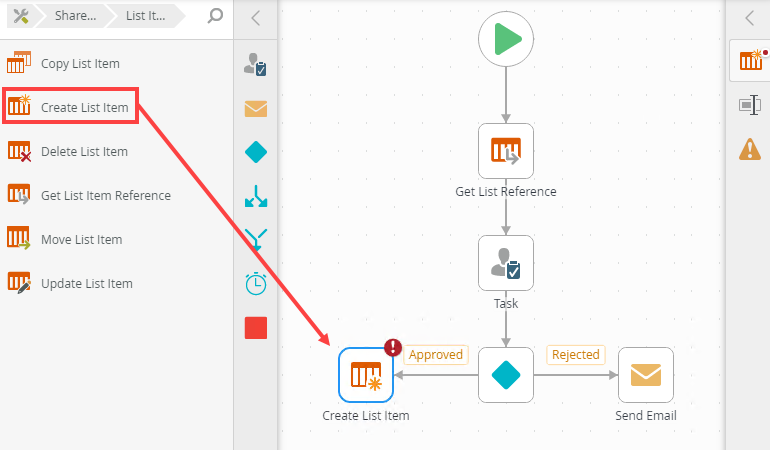Open the Share... breadcrumb
770x450 pixels.
(x=75, y=16)
